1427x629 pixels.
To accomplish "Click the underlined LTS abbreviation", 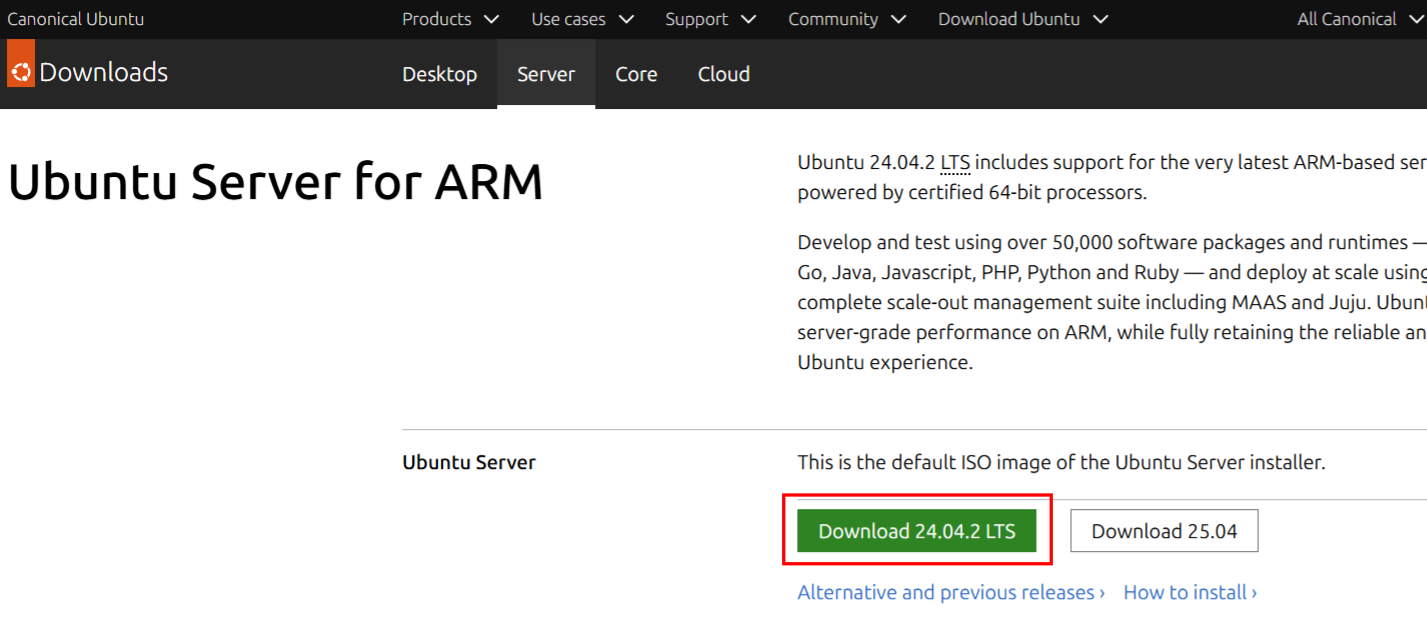I will point(955,162).
